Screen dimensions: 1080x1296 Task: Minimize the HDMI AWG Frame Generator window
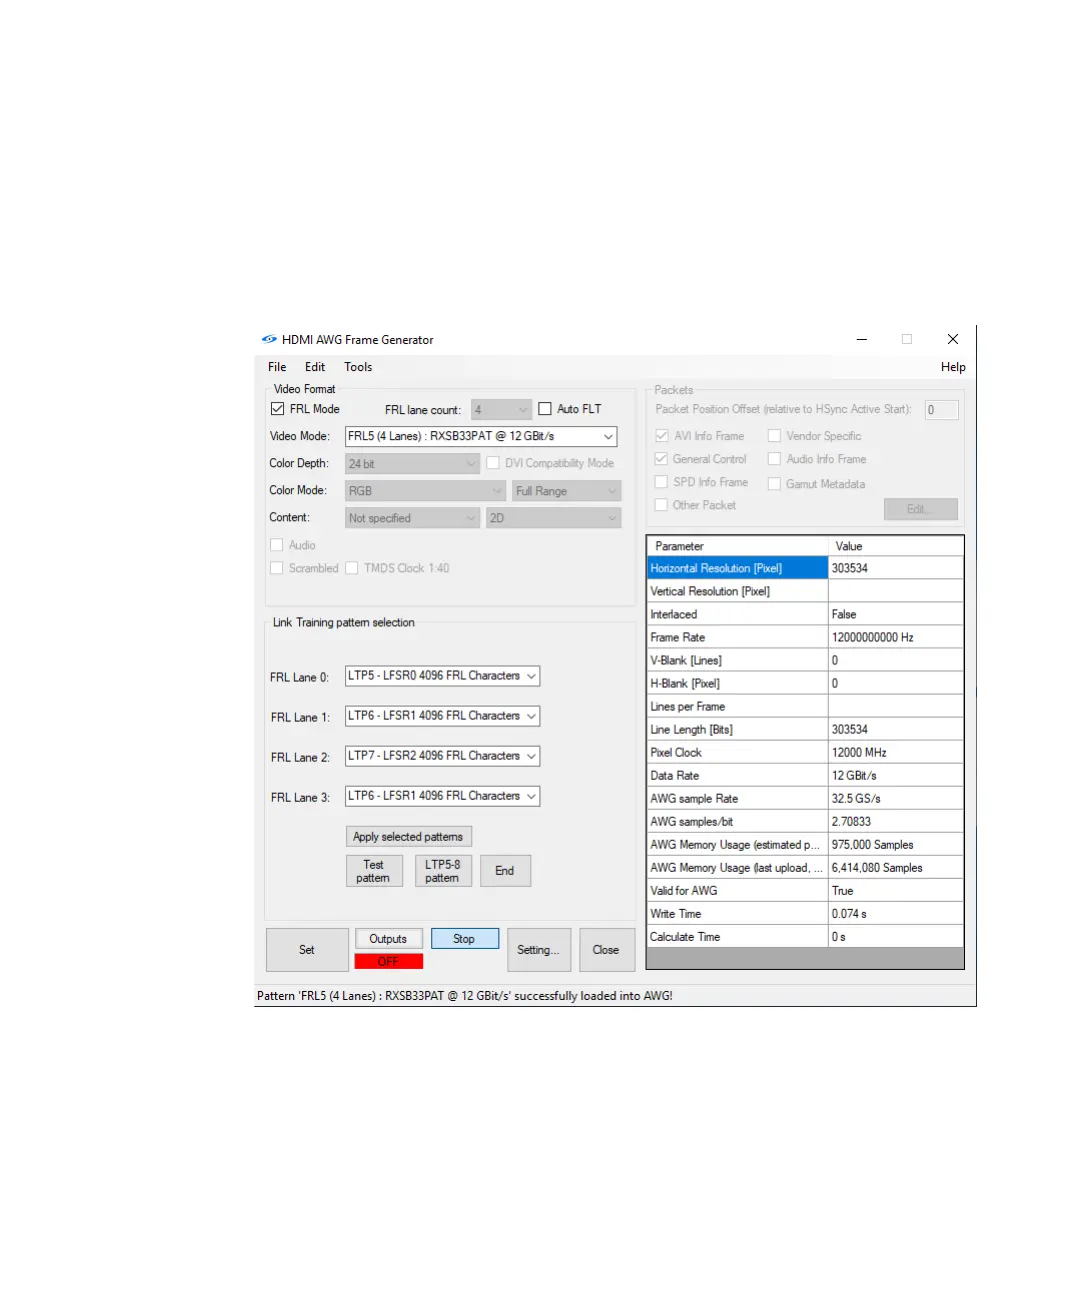(861, 339)
